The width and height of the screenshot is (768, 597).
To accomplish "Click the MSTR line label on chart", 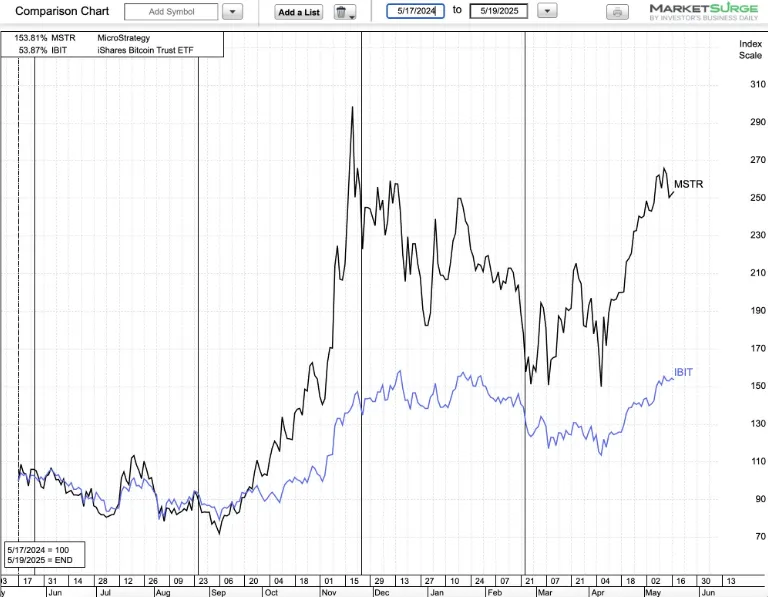I will (688, 184).
